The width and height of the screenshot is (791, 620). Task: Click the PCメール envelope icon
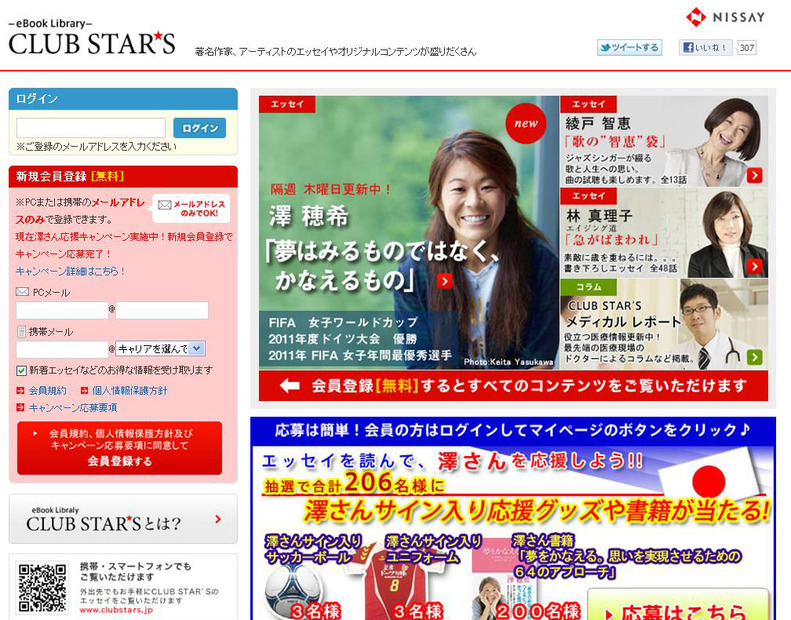click(22, 292)
